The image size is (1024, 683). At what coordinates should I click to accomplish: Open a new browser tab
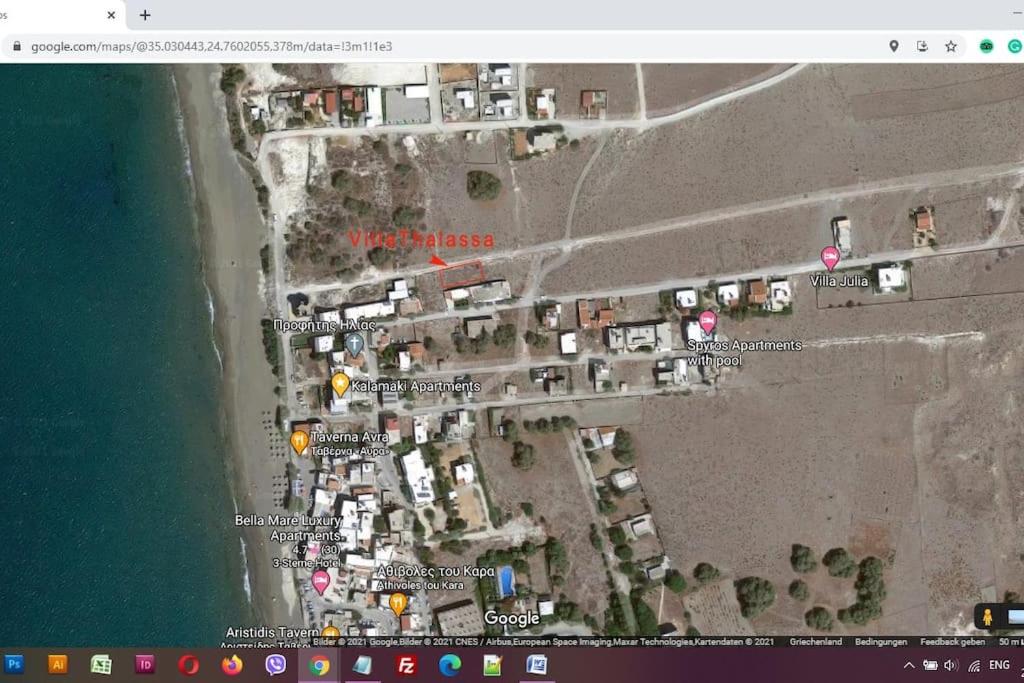click(x=145, y=15)
